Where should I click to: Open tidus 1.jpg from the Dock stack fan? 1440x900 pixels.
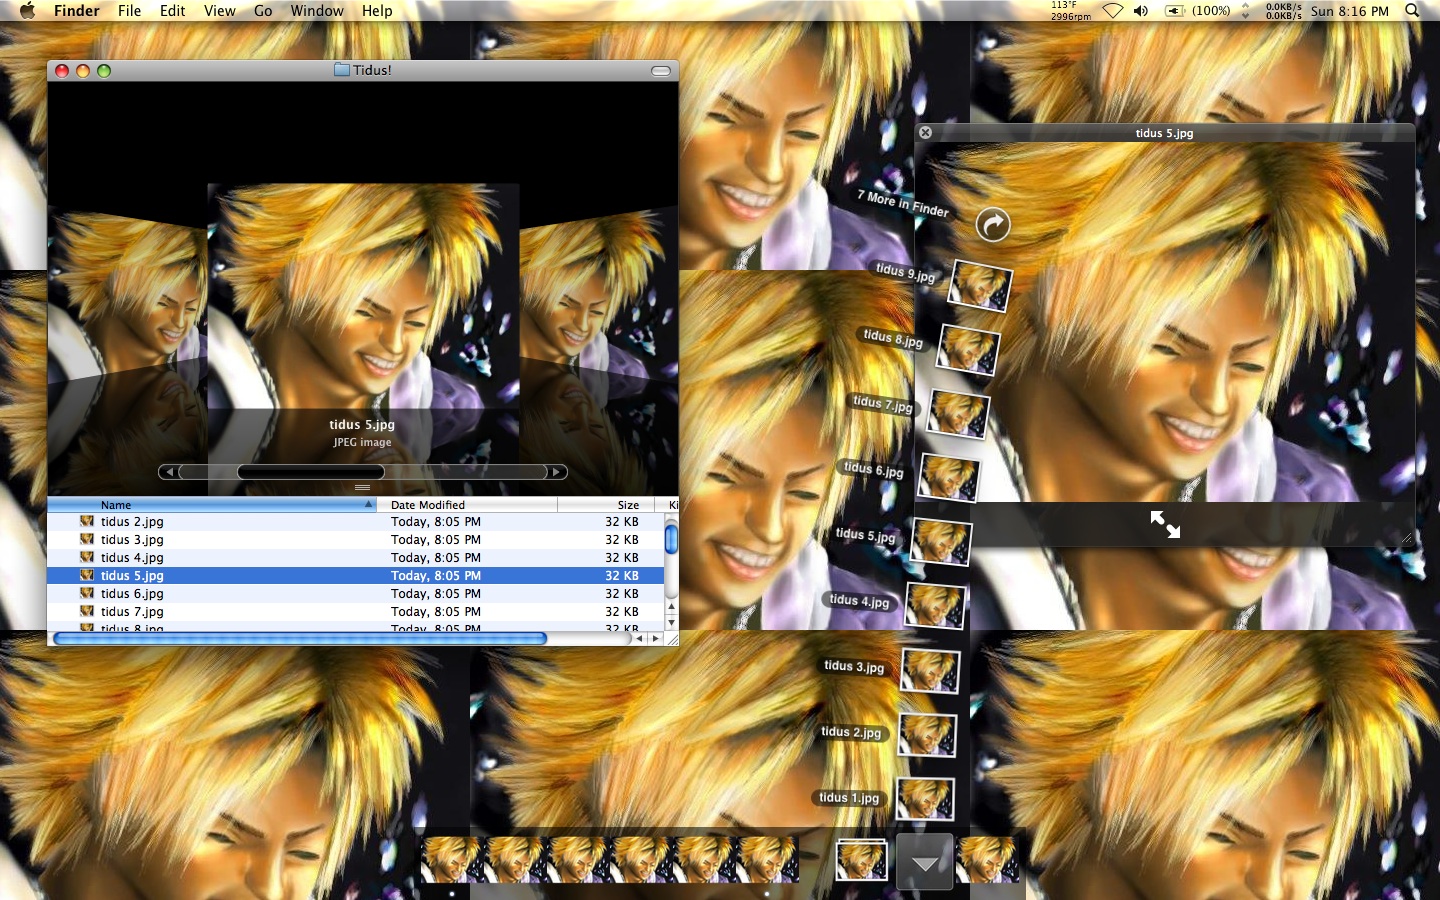click(925, 800)
